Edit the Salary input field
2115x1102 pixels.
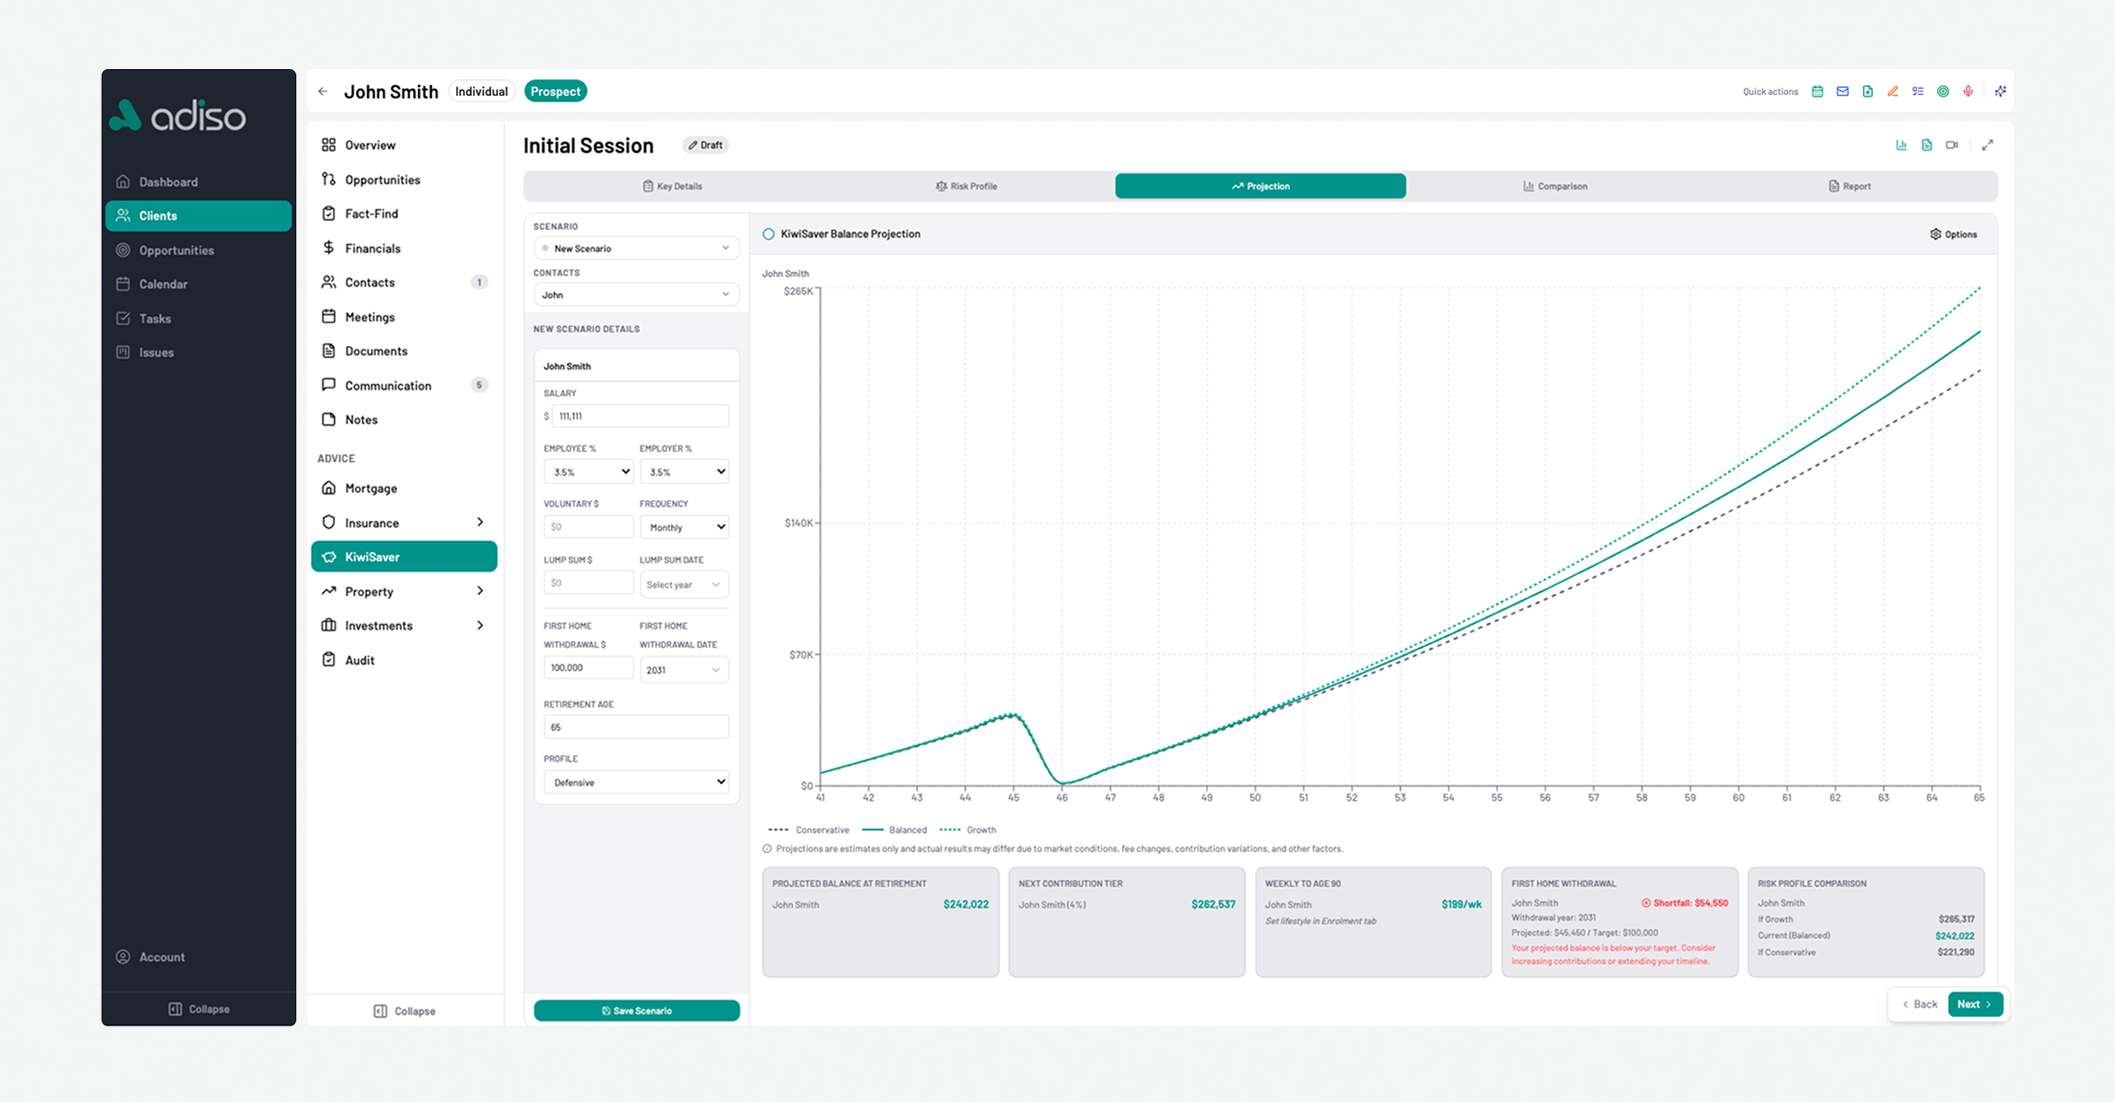pos(640,415)
